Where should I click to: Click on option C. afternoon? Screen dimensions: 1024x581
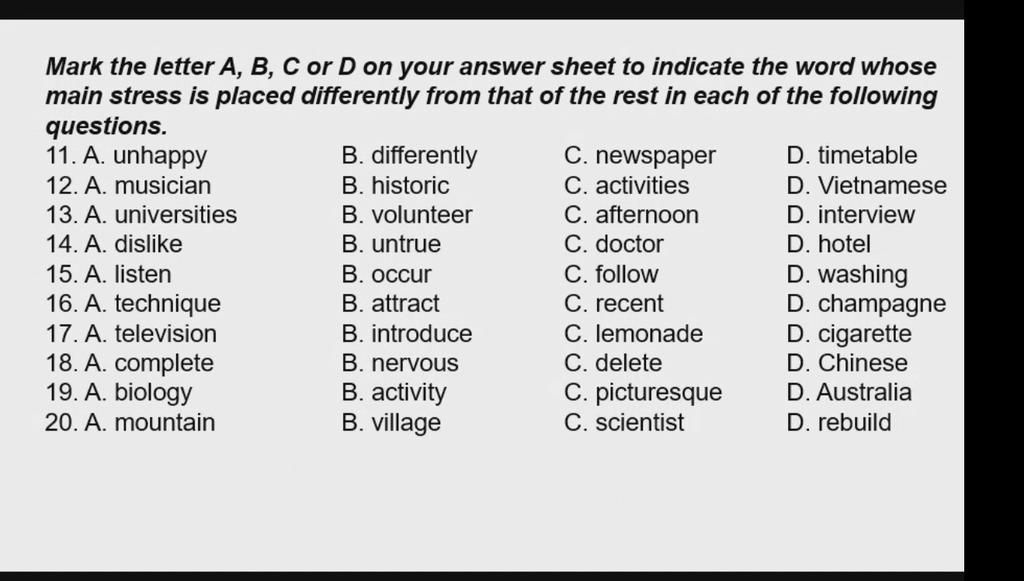click(632, 215)
